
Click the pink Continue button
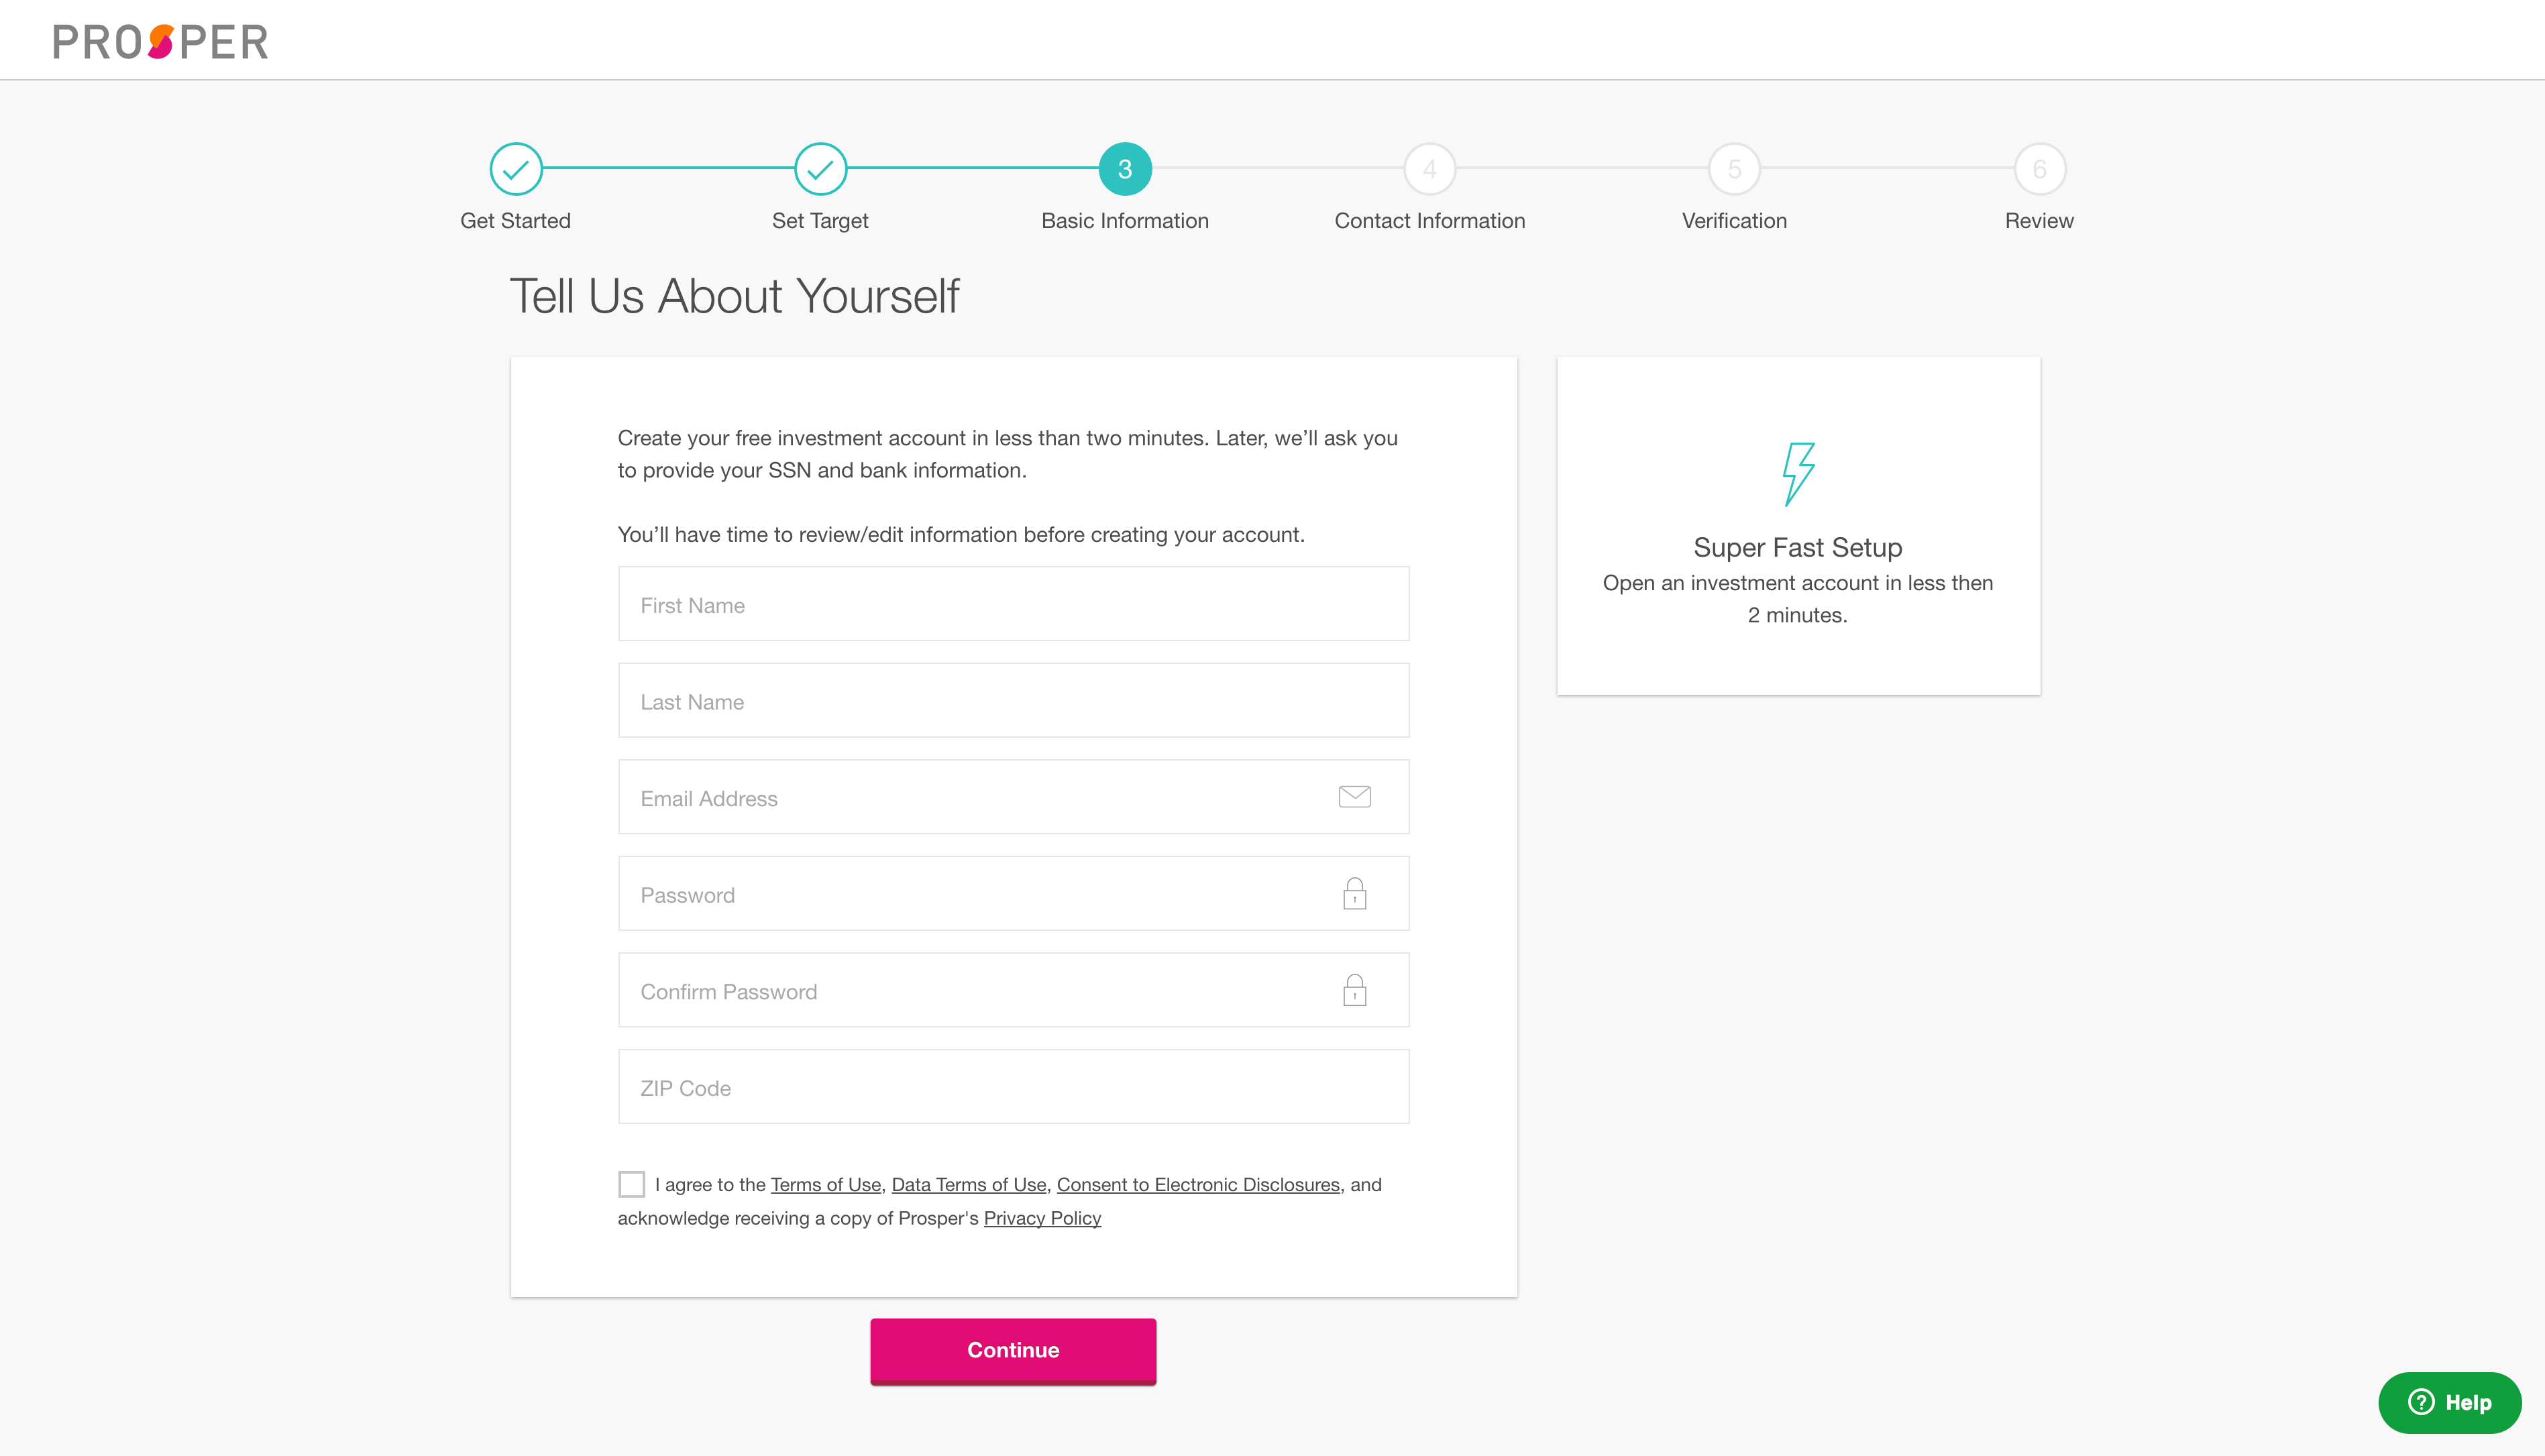(1013, 1351)
